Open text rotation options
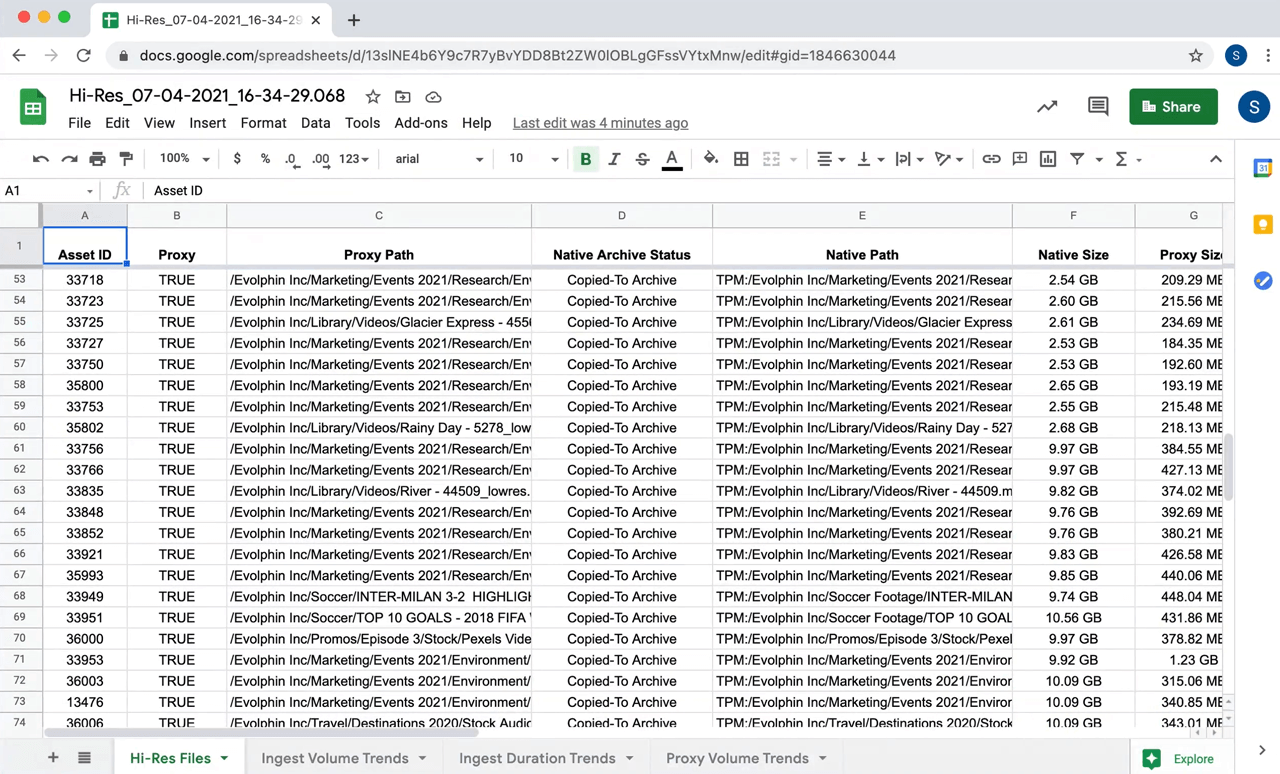This screenshot has width=1280, height=774. (x=948, y=159)
